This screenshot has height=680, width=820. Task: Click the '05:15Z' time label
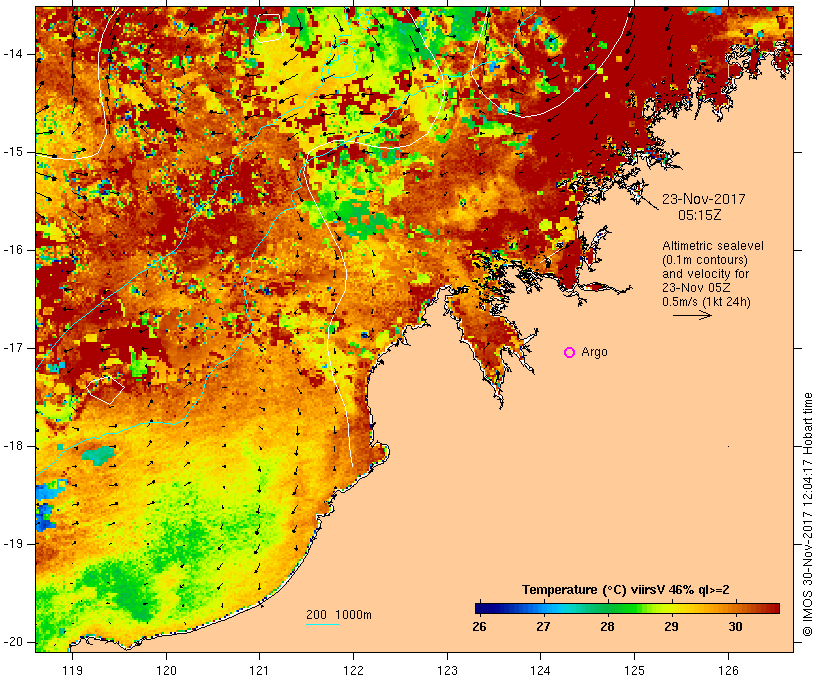point(700,215)
